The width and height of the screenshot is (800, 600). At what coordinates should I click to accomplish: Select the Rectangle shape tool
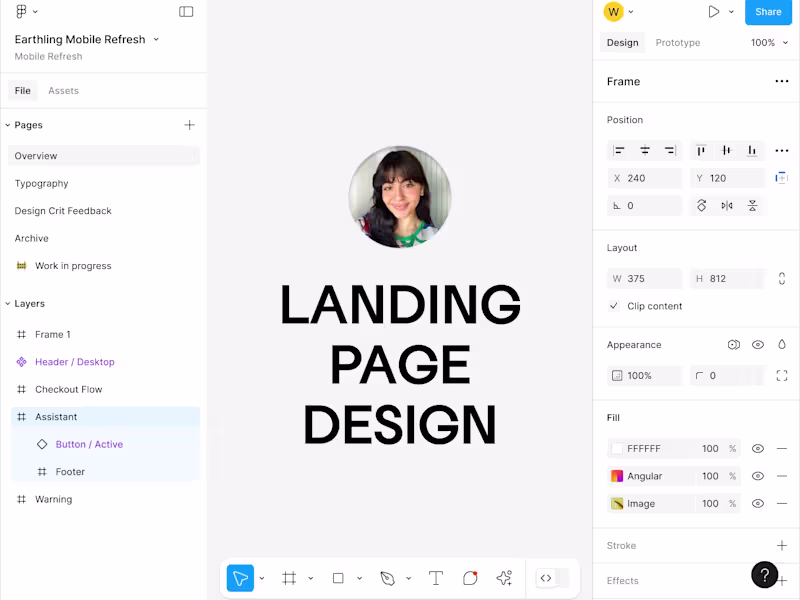click(x=337, y=578)
